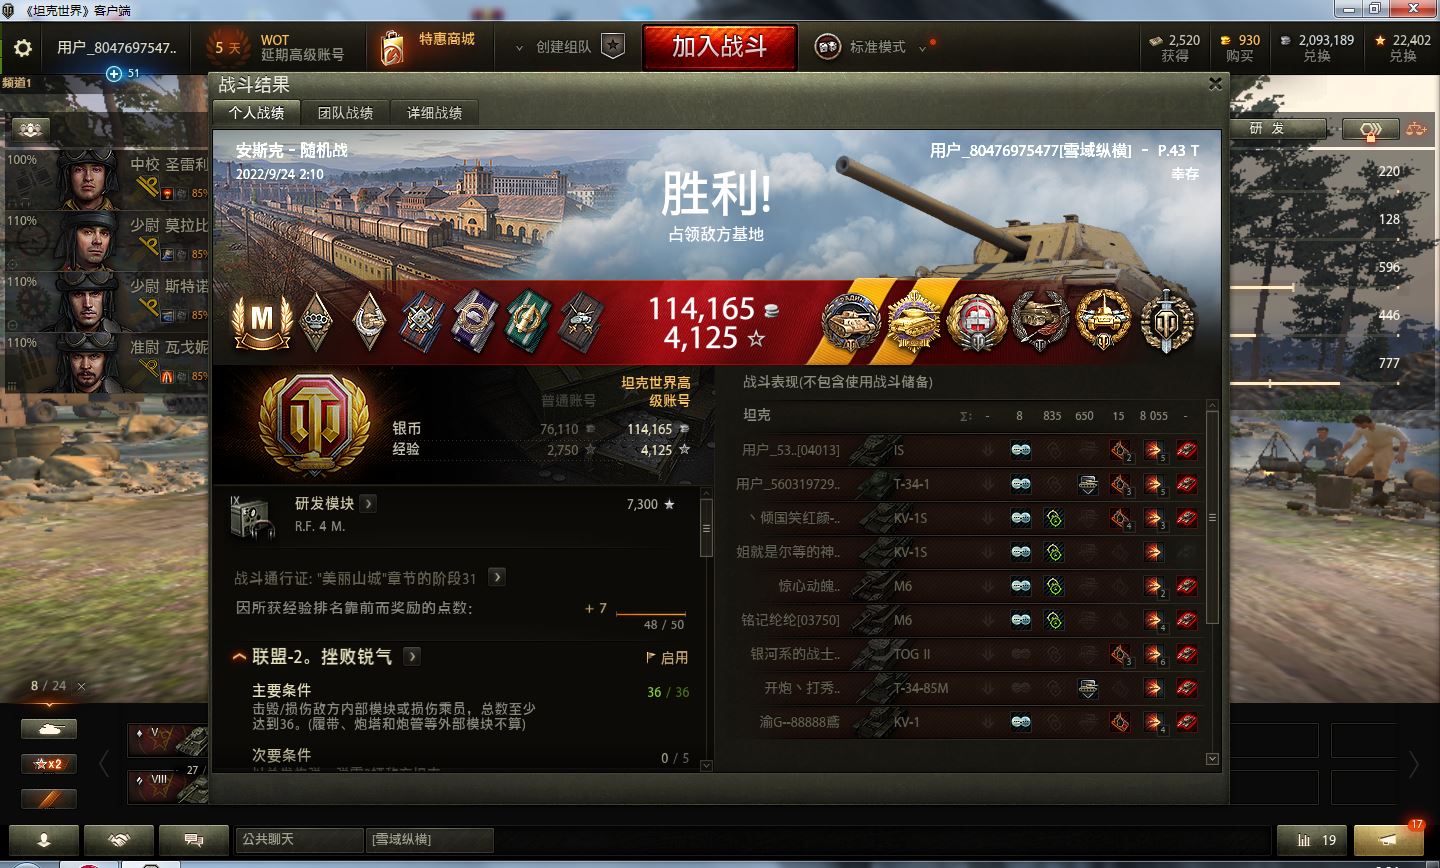Open the settings gear menu
This screenshot has width=1440, height=868.
(x=22, y=48)
